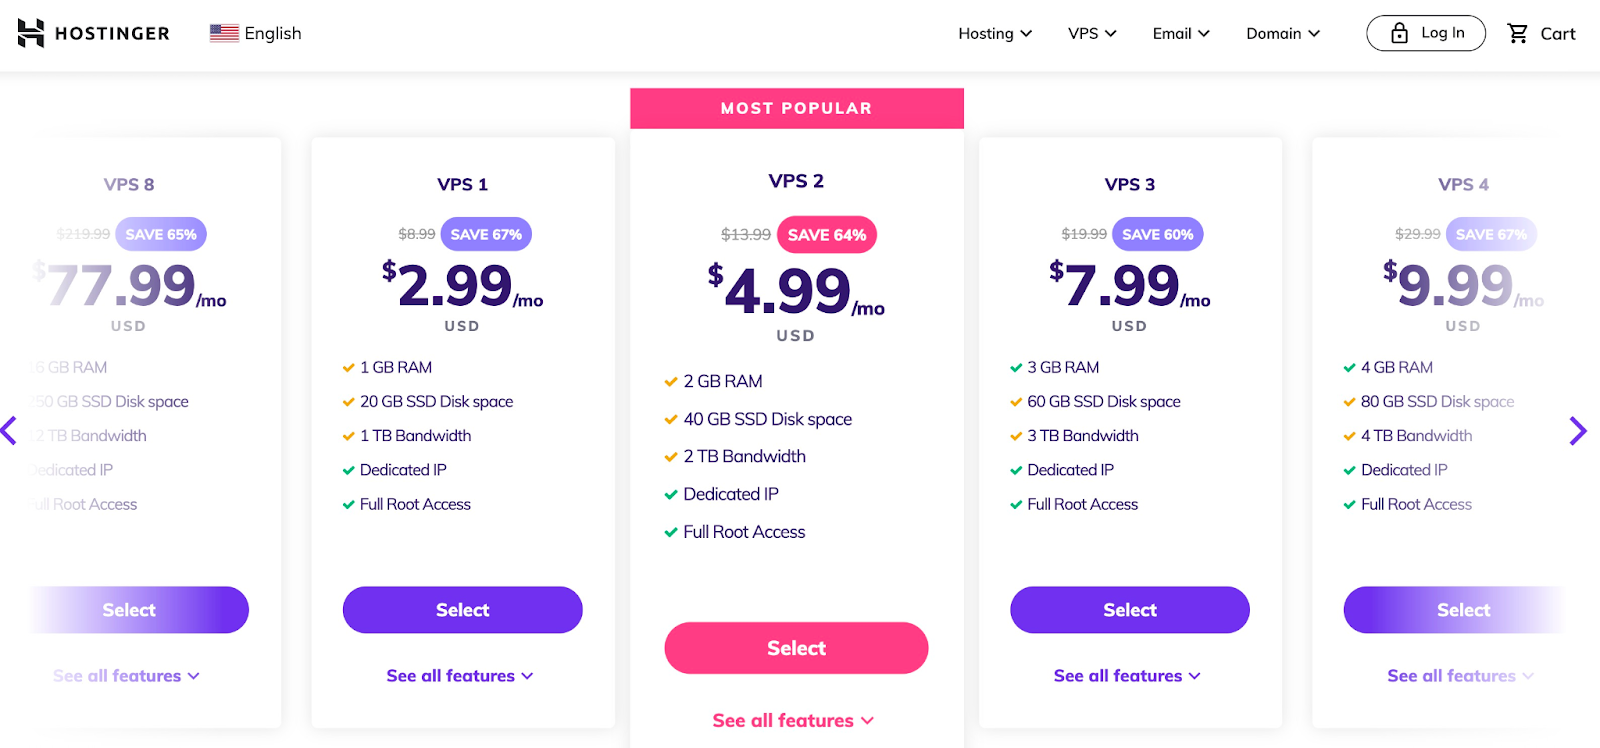Select the VPS 1 plan
1600x748 pixels.
coord(462,610)
